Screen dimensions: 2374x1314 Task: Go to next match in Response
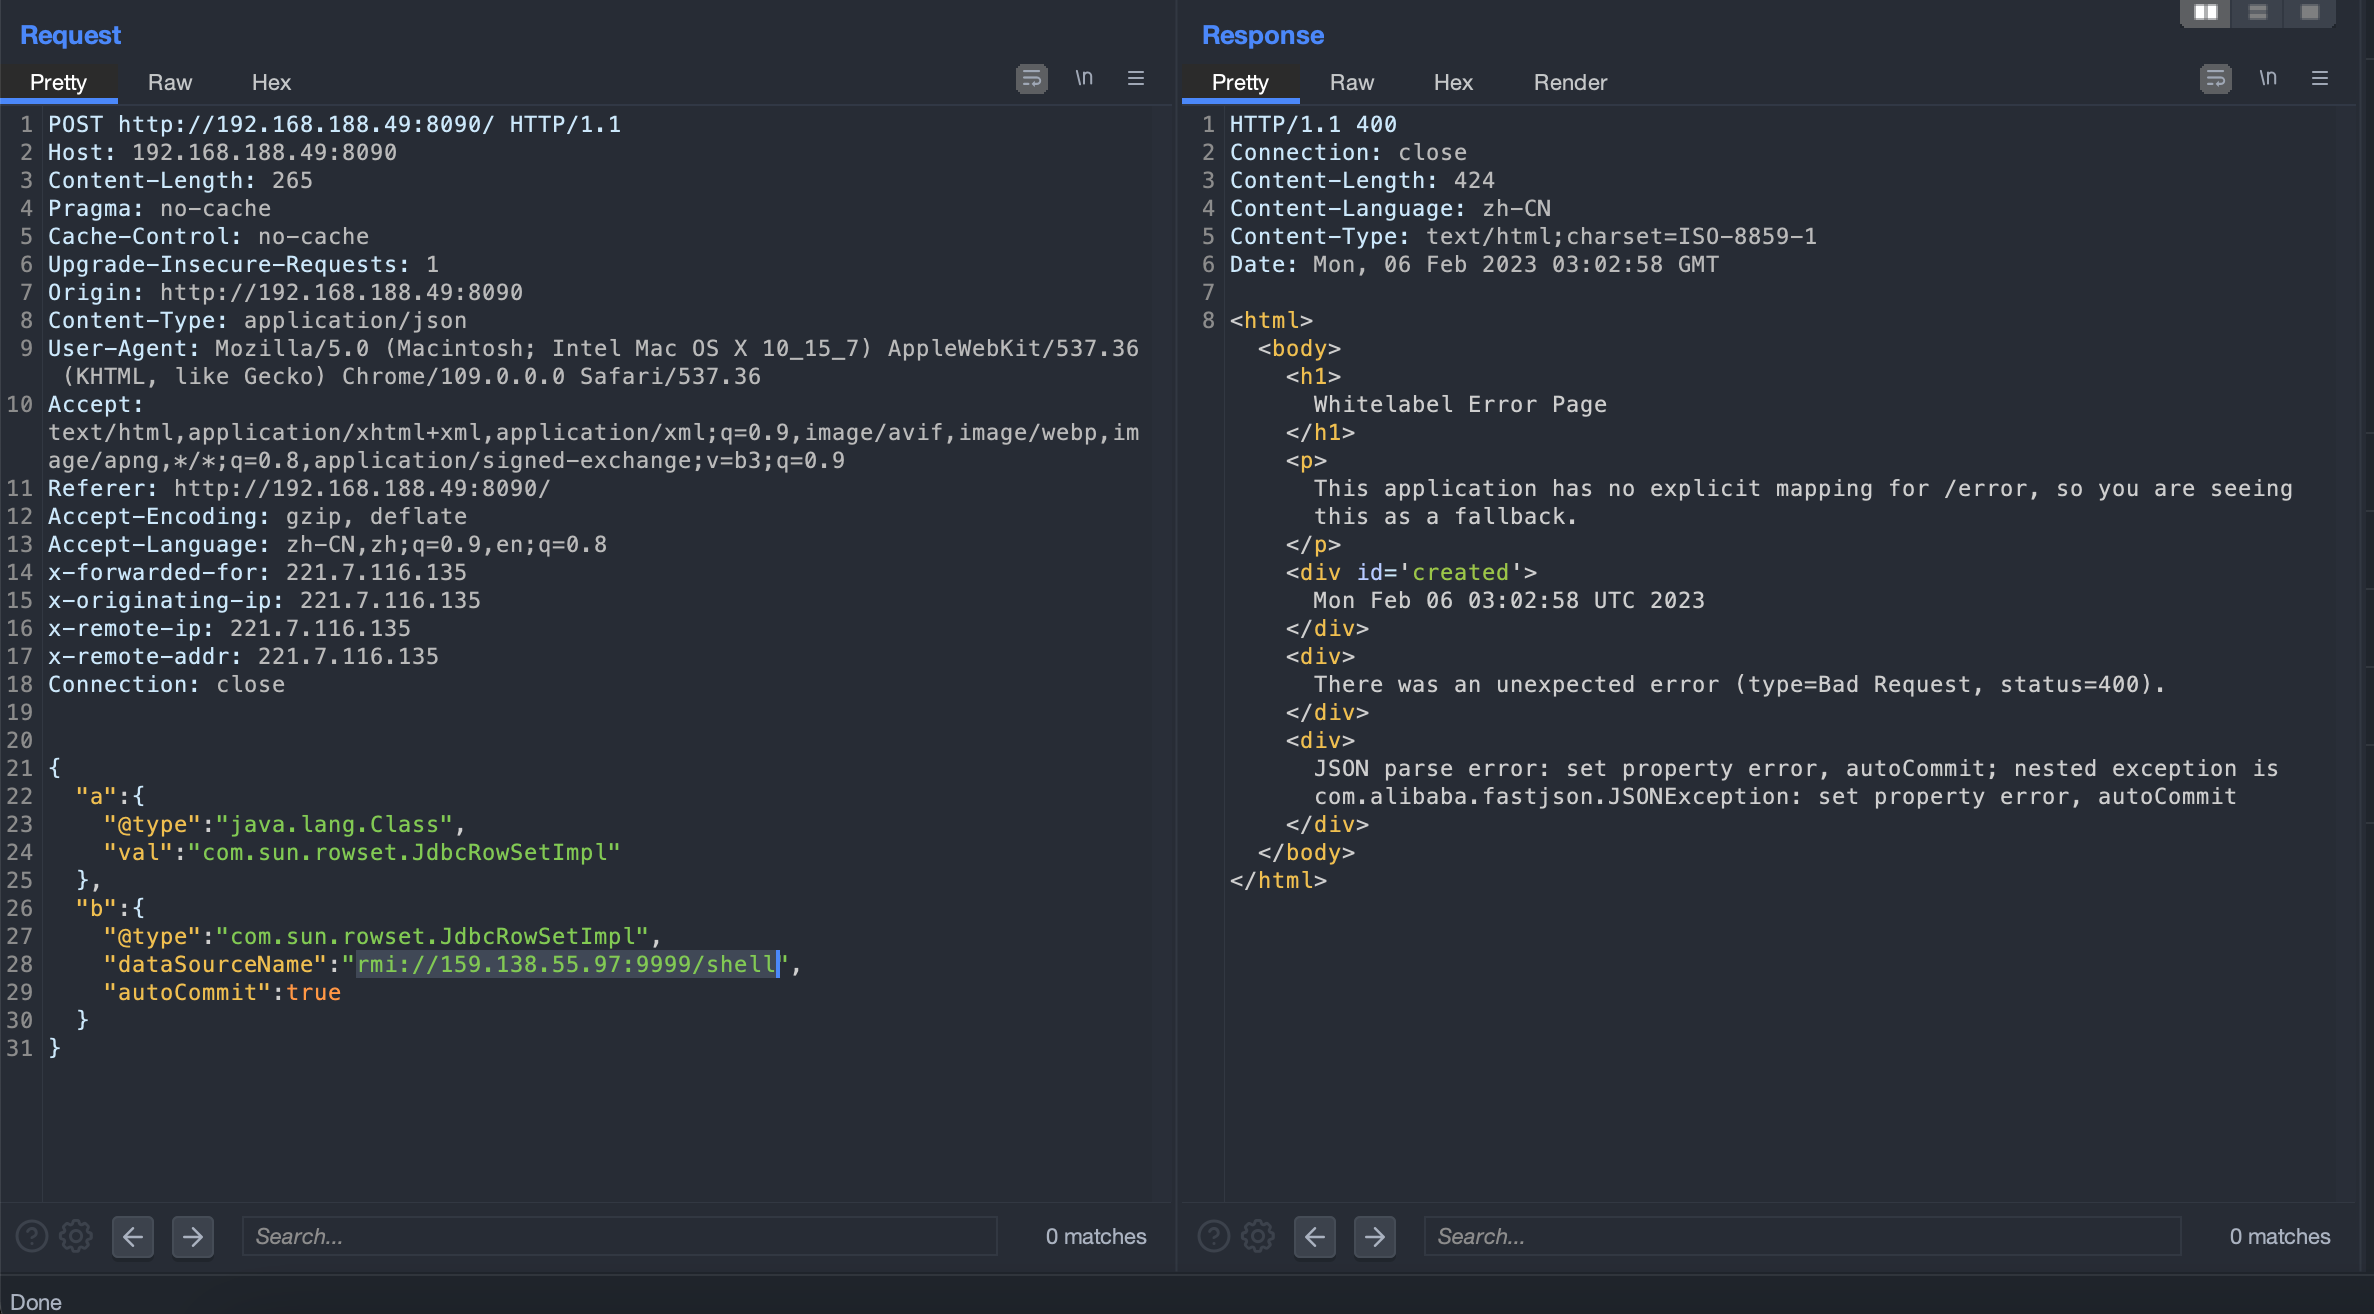click(x=1375, y=1237)
